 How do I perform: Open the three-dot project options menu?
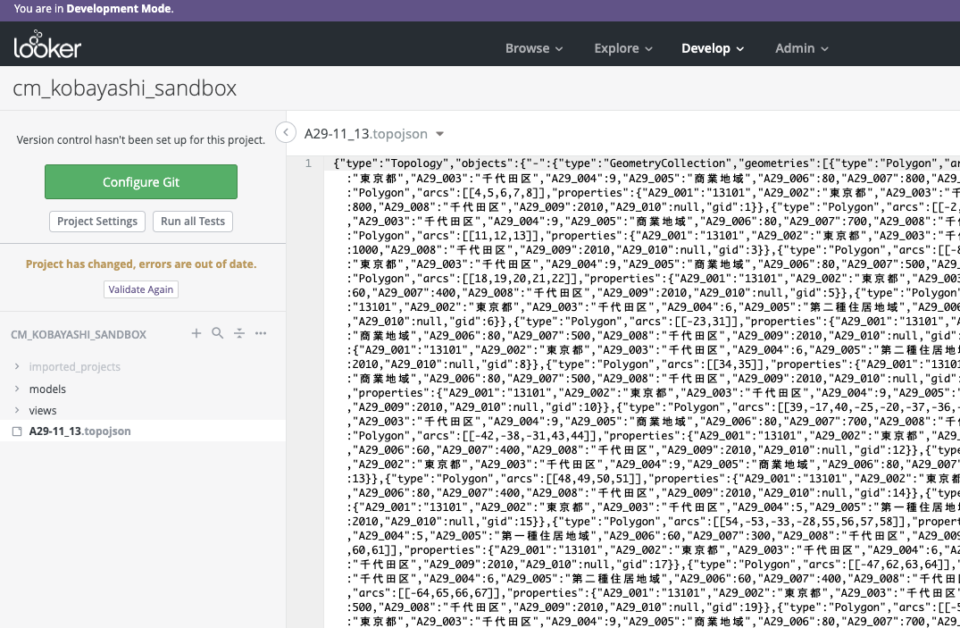(x=260, y=333)
